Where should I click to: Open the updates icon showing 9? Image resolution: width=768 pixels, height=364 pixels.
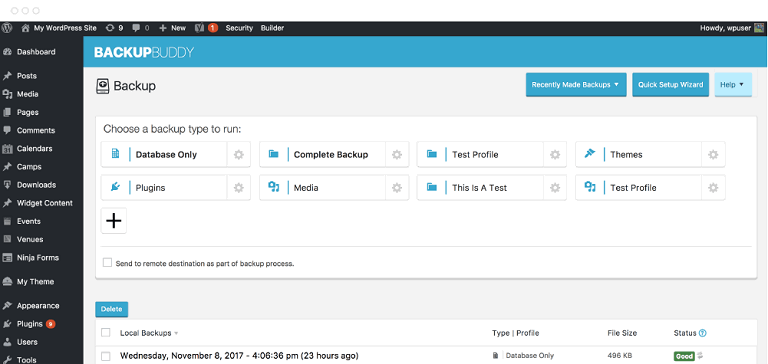[x=114, y=28]
